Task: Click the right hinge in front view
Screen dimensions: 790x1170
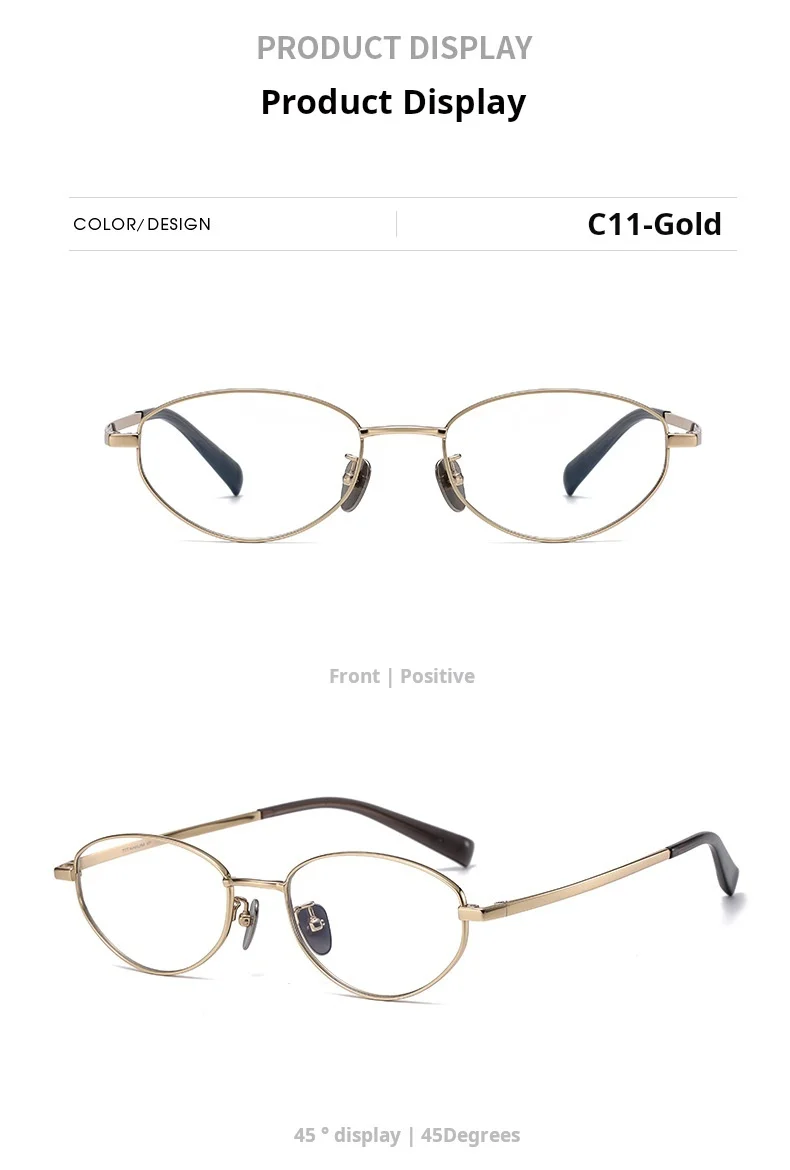Action: [x=684, y=434]
